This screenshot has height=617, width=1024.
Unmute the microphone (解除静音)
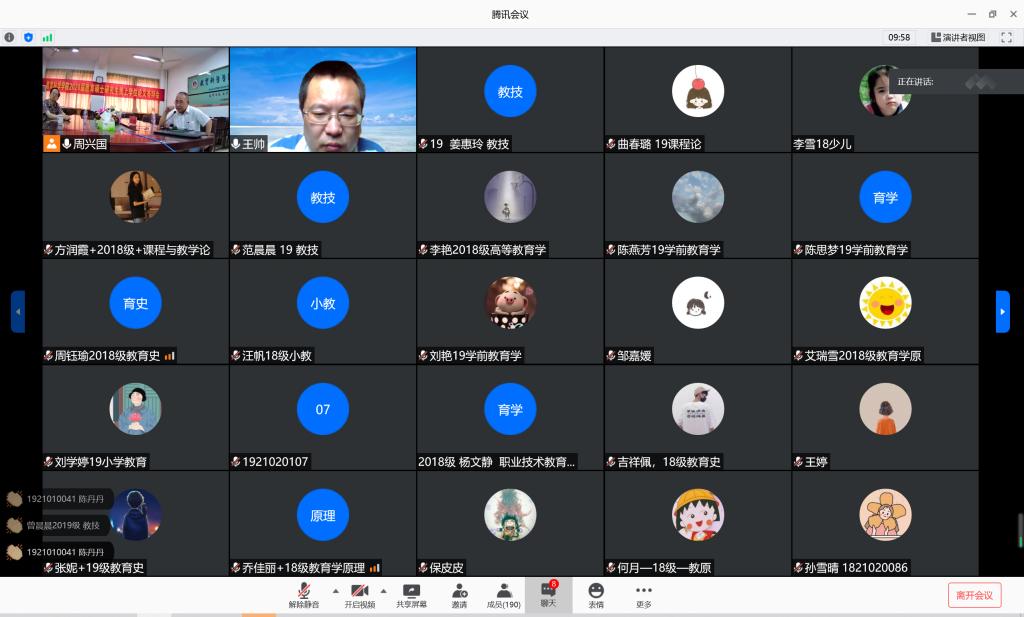pos(304,594)
